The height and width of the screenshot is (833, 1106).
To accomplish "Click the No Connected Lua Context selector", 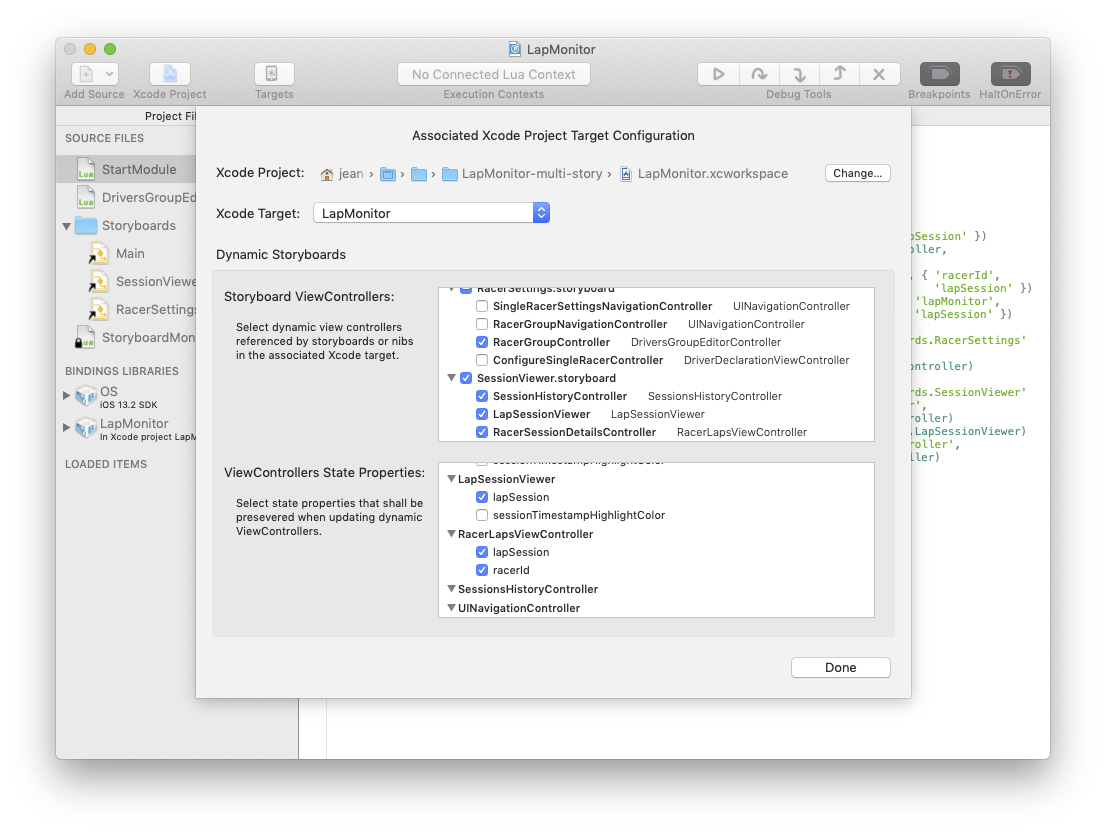I will click(x=494, y=74).
